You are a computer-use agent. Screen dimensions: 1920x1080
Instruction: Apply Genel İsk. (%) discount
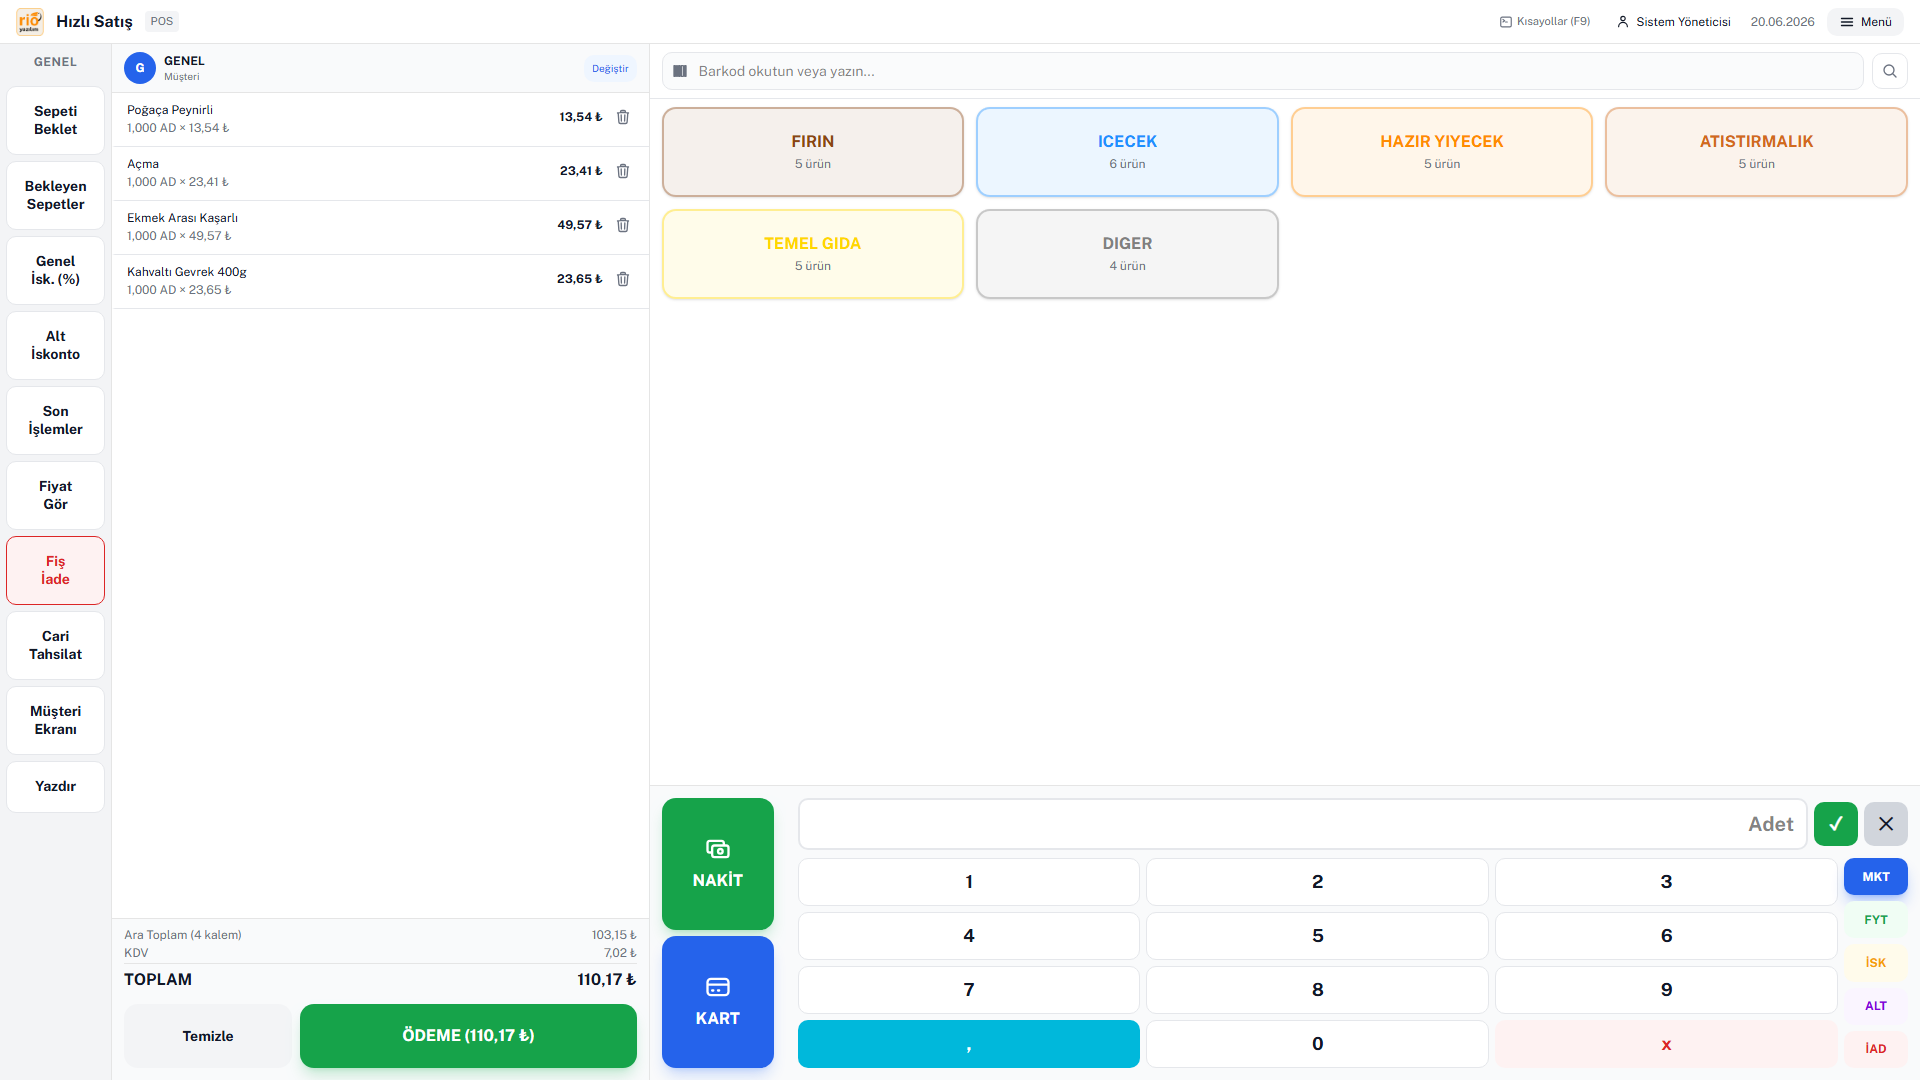(x=55, y=270)
